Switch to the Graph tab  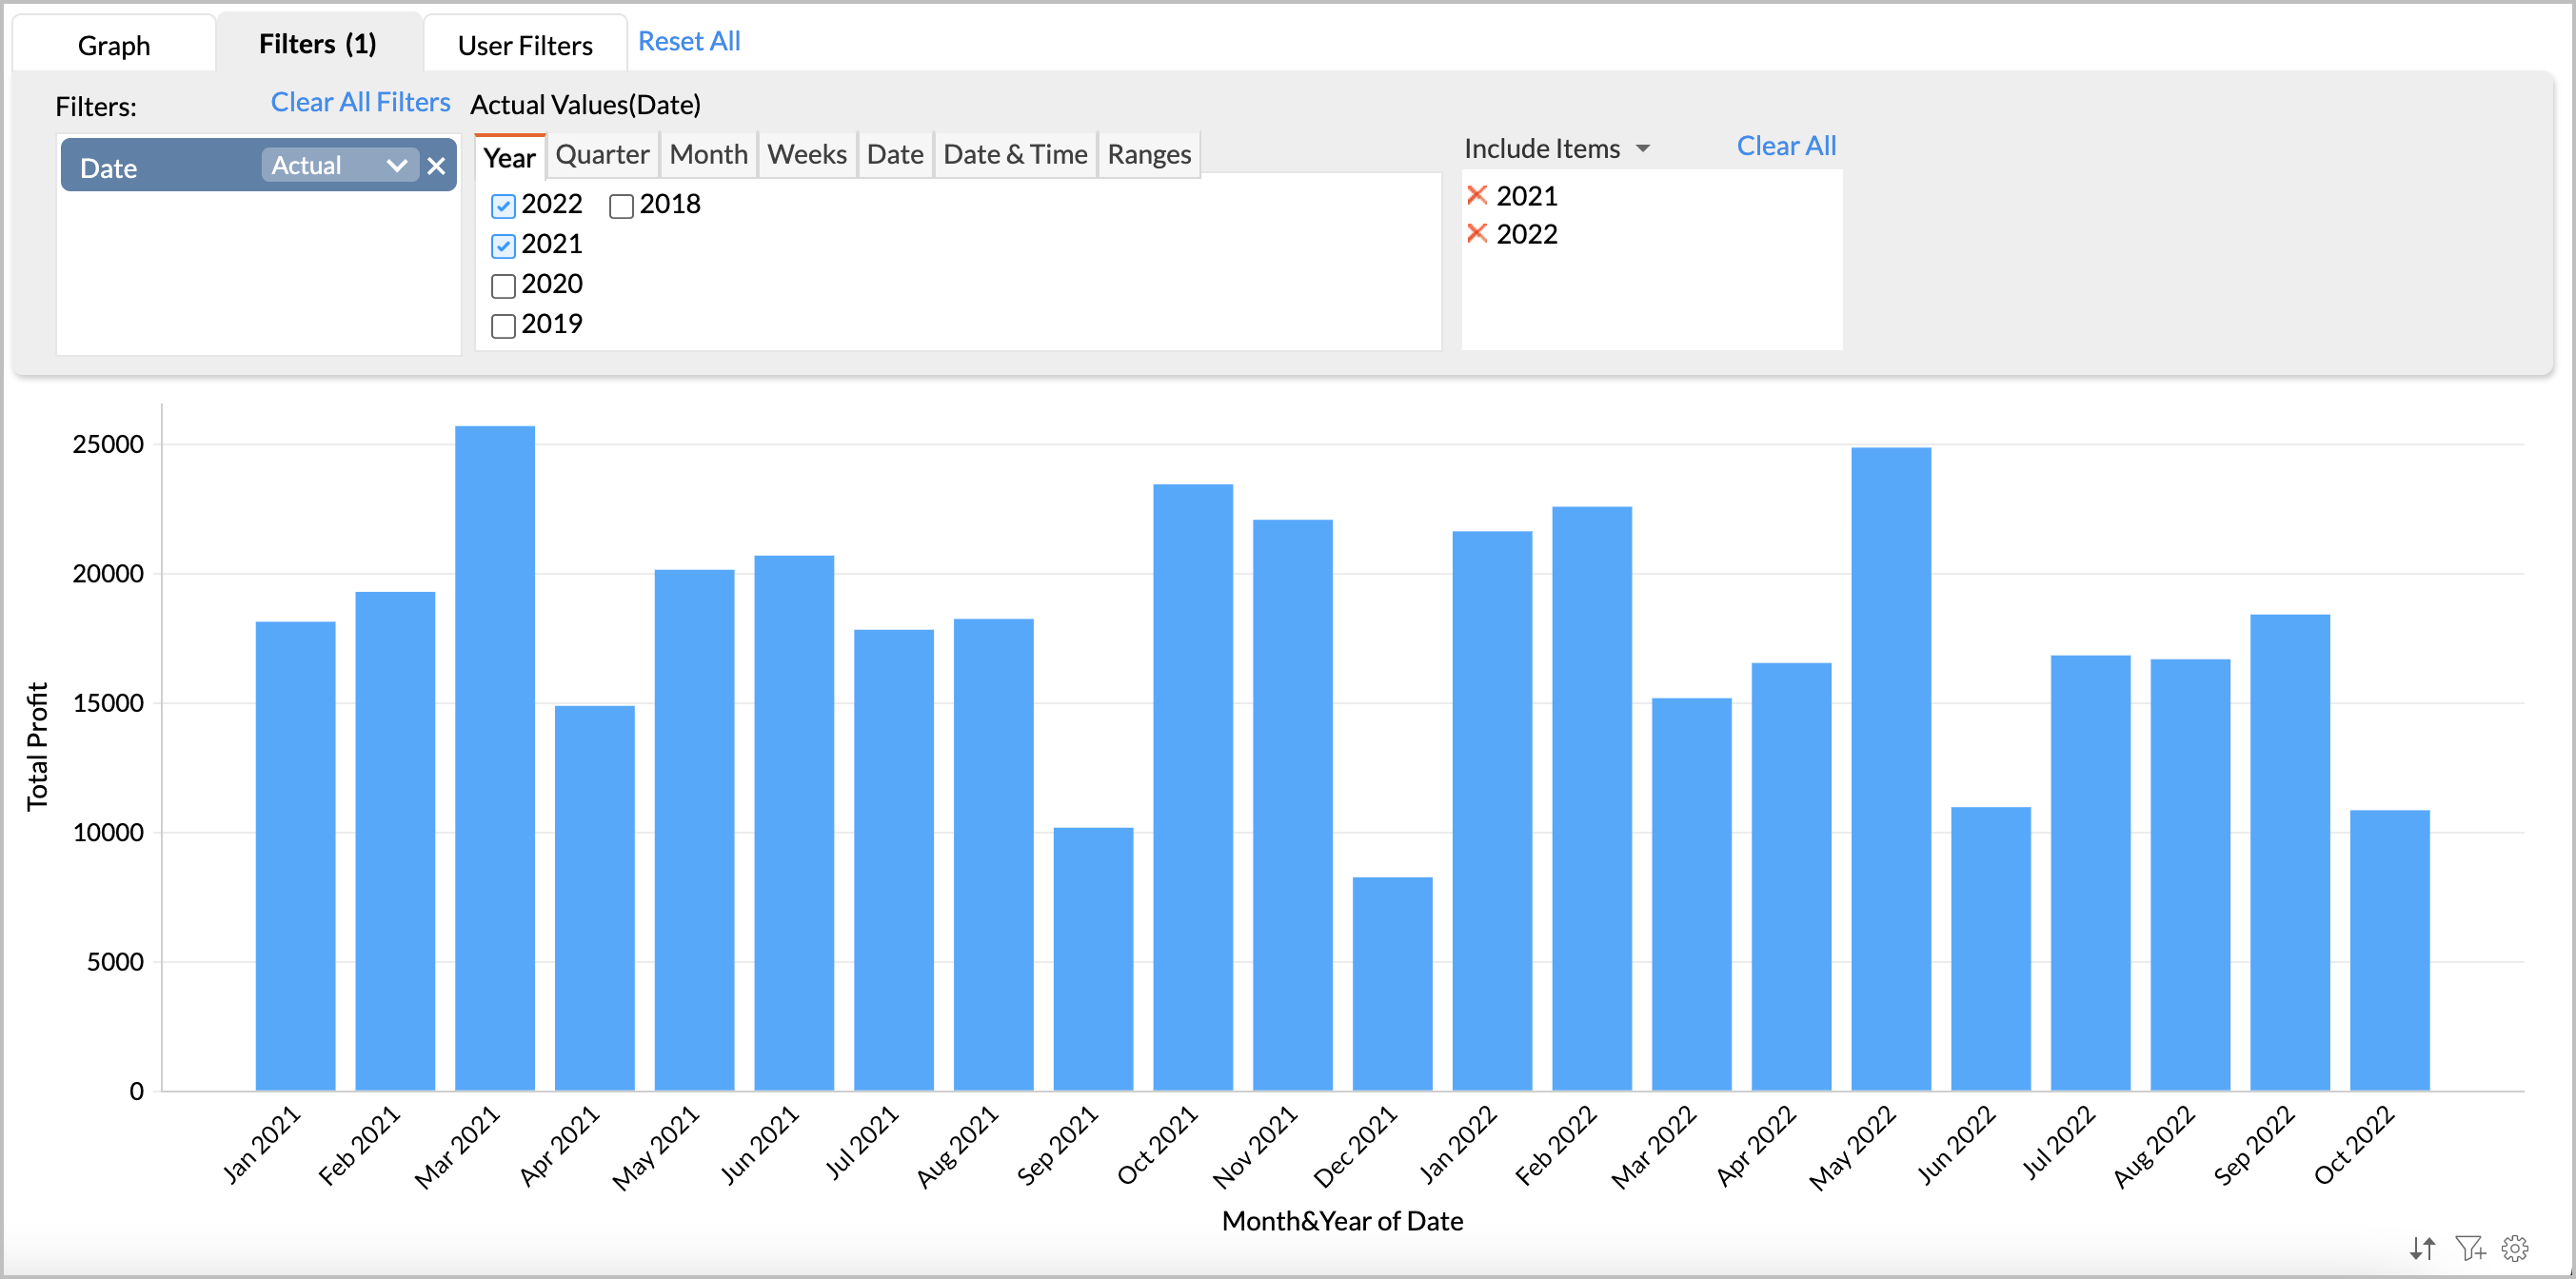(114, 46)
